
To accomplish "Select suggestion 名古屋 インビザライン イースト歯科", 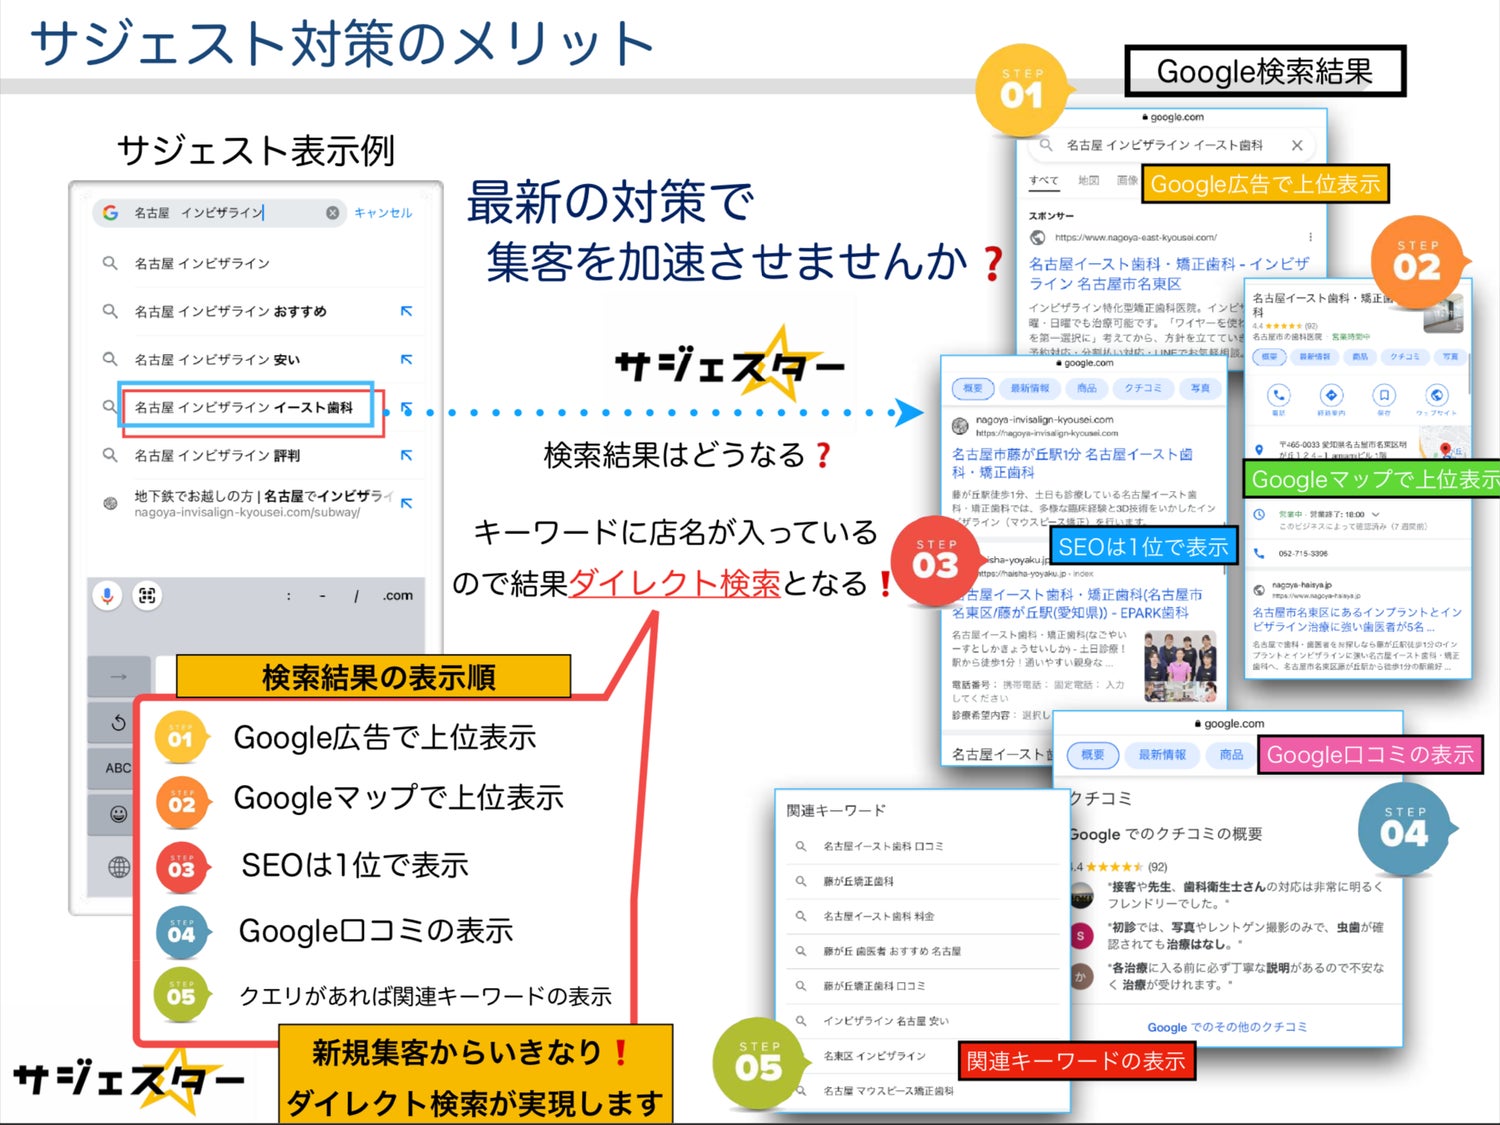I will [244, 408].
